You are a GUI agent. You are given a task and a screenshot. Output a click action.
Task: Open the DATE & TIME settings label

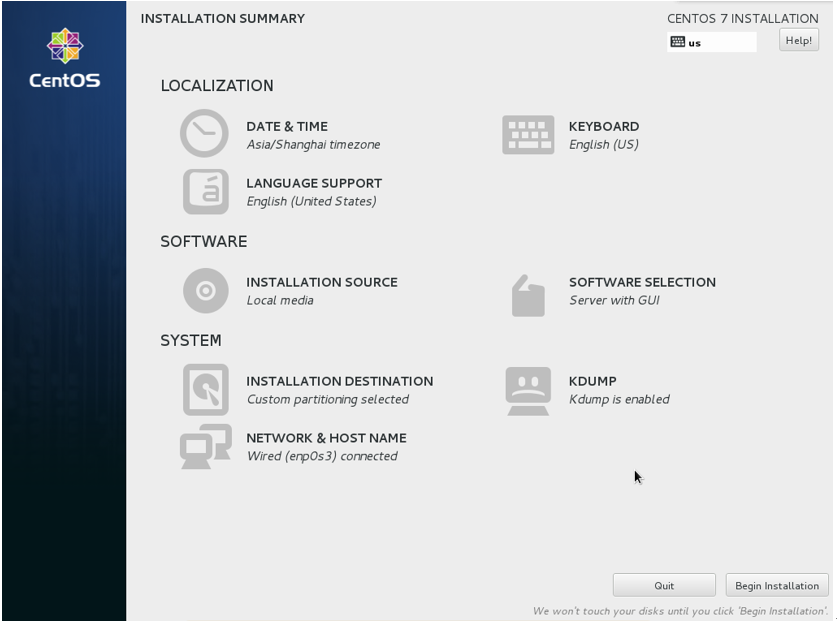point(287,127)
